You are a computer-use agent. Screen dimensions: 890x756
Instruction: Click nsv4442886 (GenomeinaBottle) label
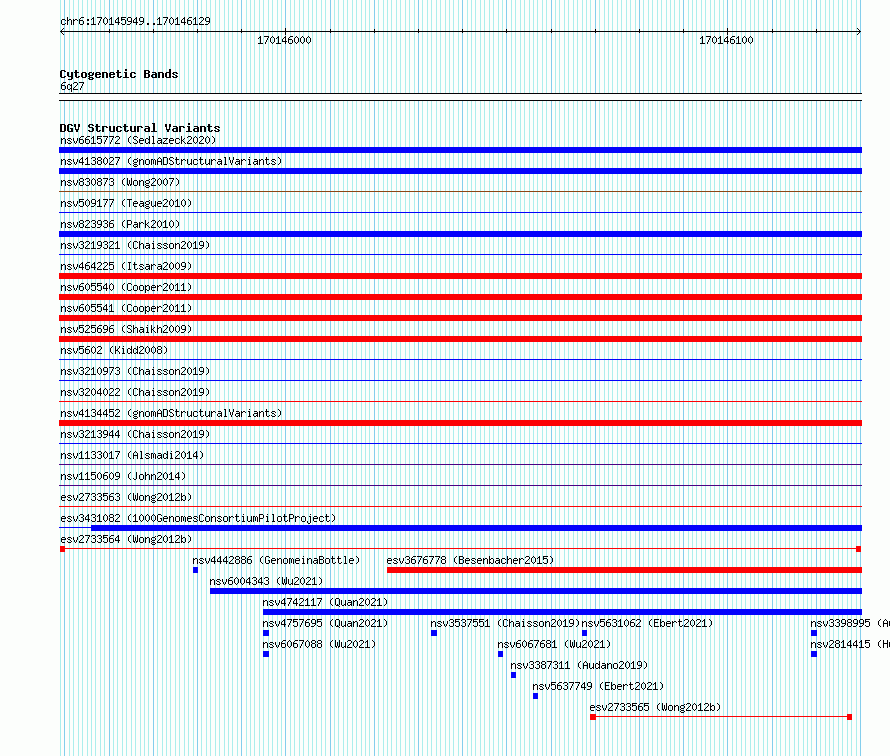276,560
